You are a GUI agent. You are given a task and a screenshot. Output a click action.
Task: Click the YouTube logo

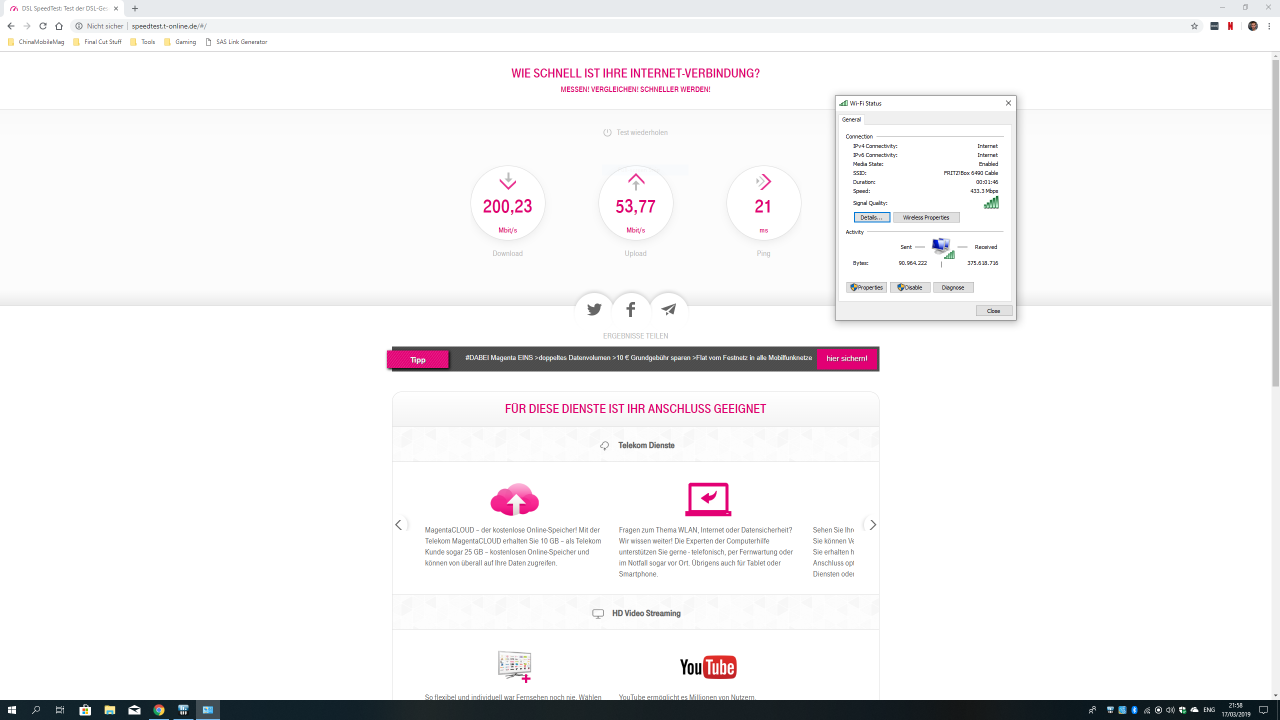coord(708,667)
